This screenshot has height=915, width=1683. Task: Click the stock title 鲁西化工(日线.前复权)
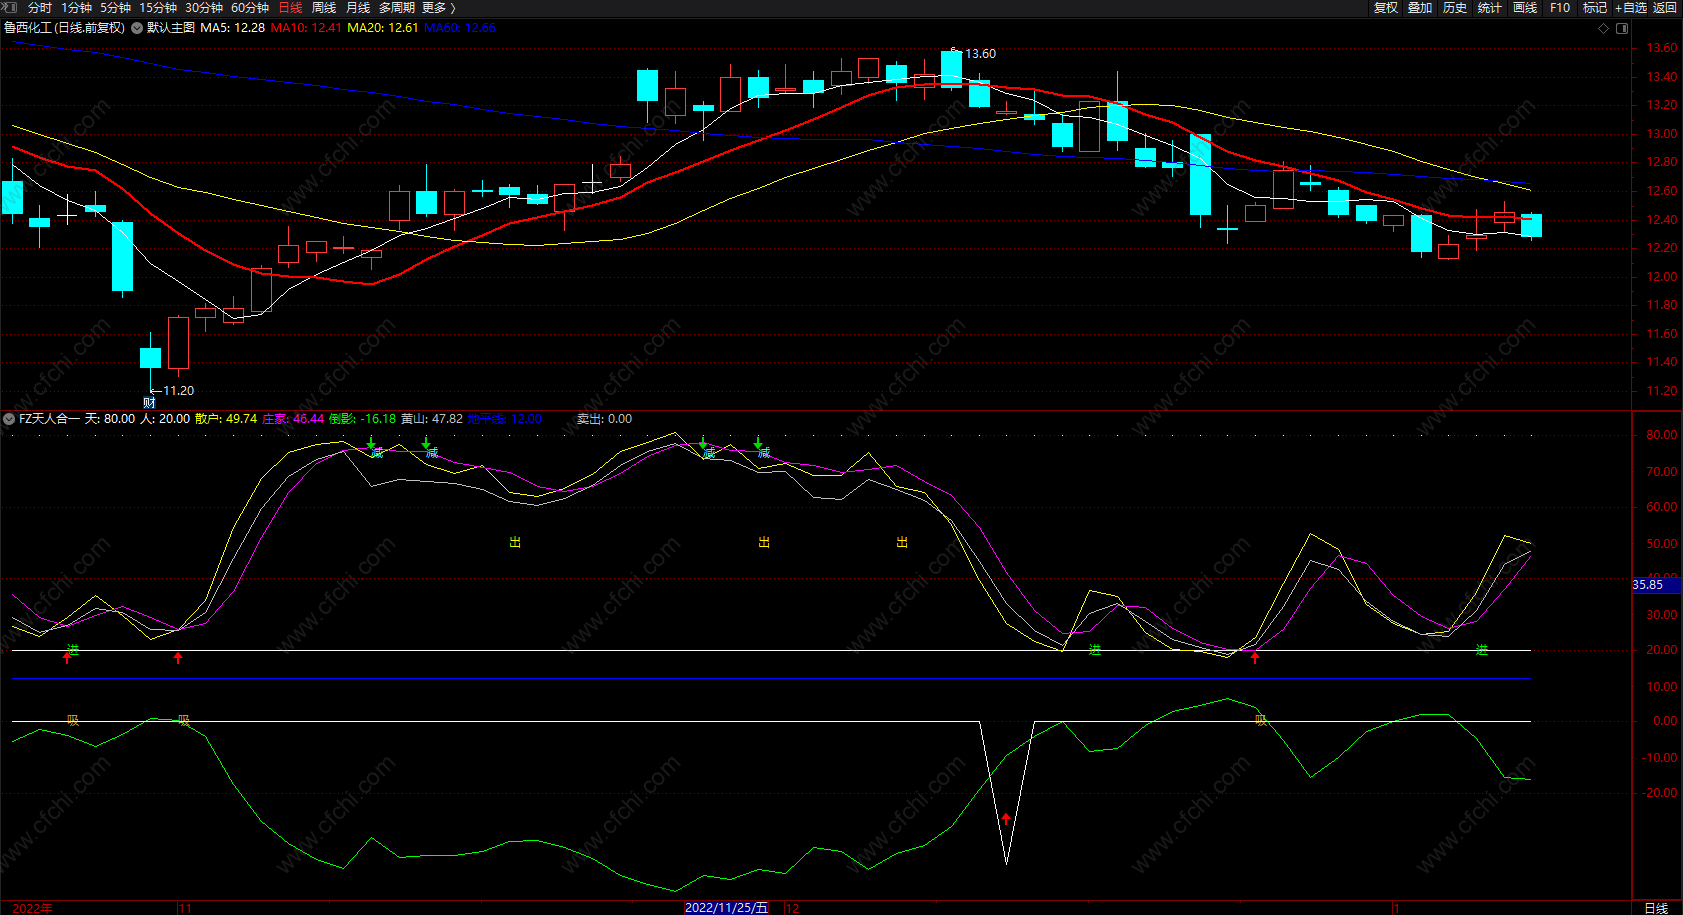65,28
